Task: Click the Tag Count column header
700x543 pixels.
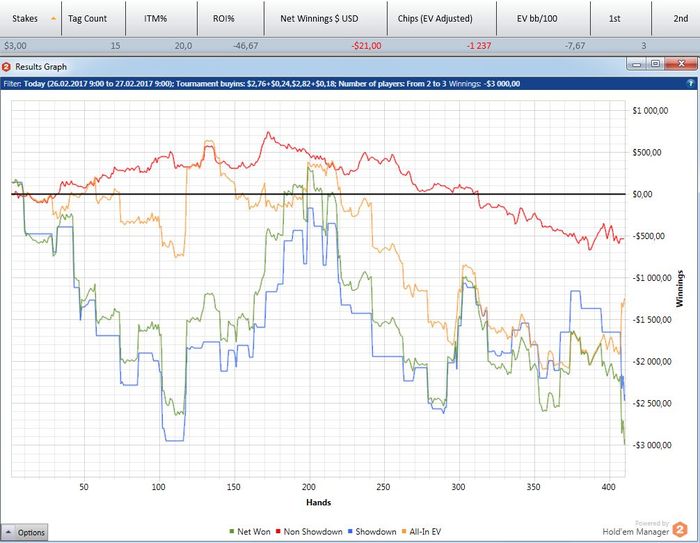Action: [93, 18]
